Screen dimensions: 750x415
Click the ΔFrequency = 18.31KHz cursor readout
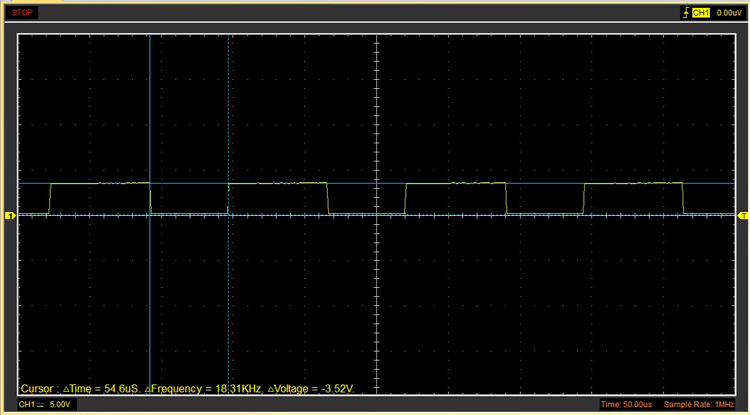pyautogui.click(x=205, y=389)
